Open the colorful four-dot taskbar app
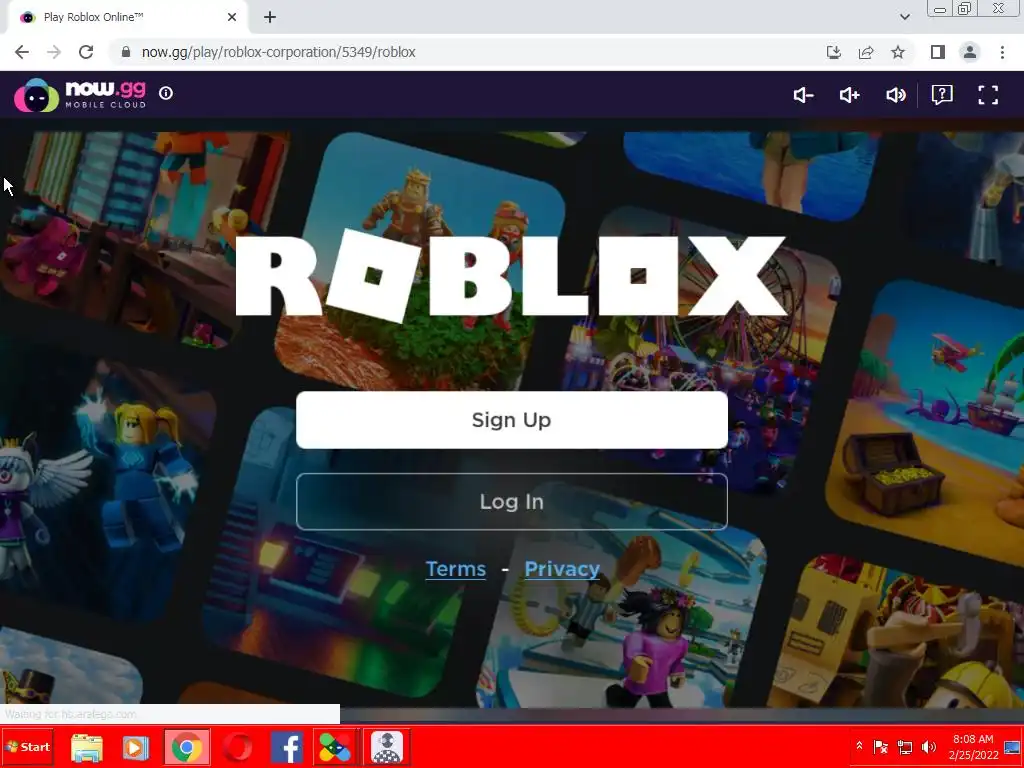This screenshot has height=768, width=1024. point(335,747)
